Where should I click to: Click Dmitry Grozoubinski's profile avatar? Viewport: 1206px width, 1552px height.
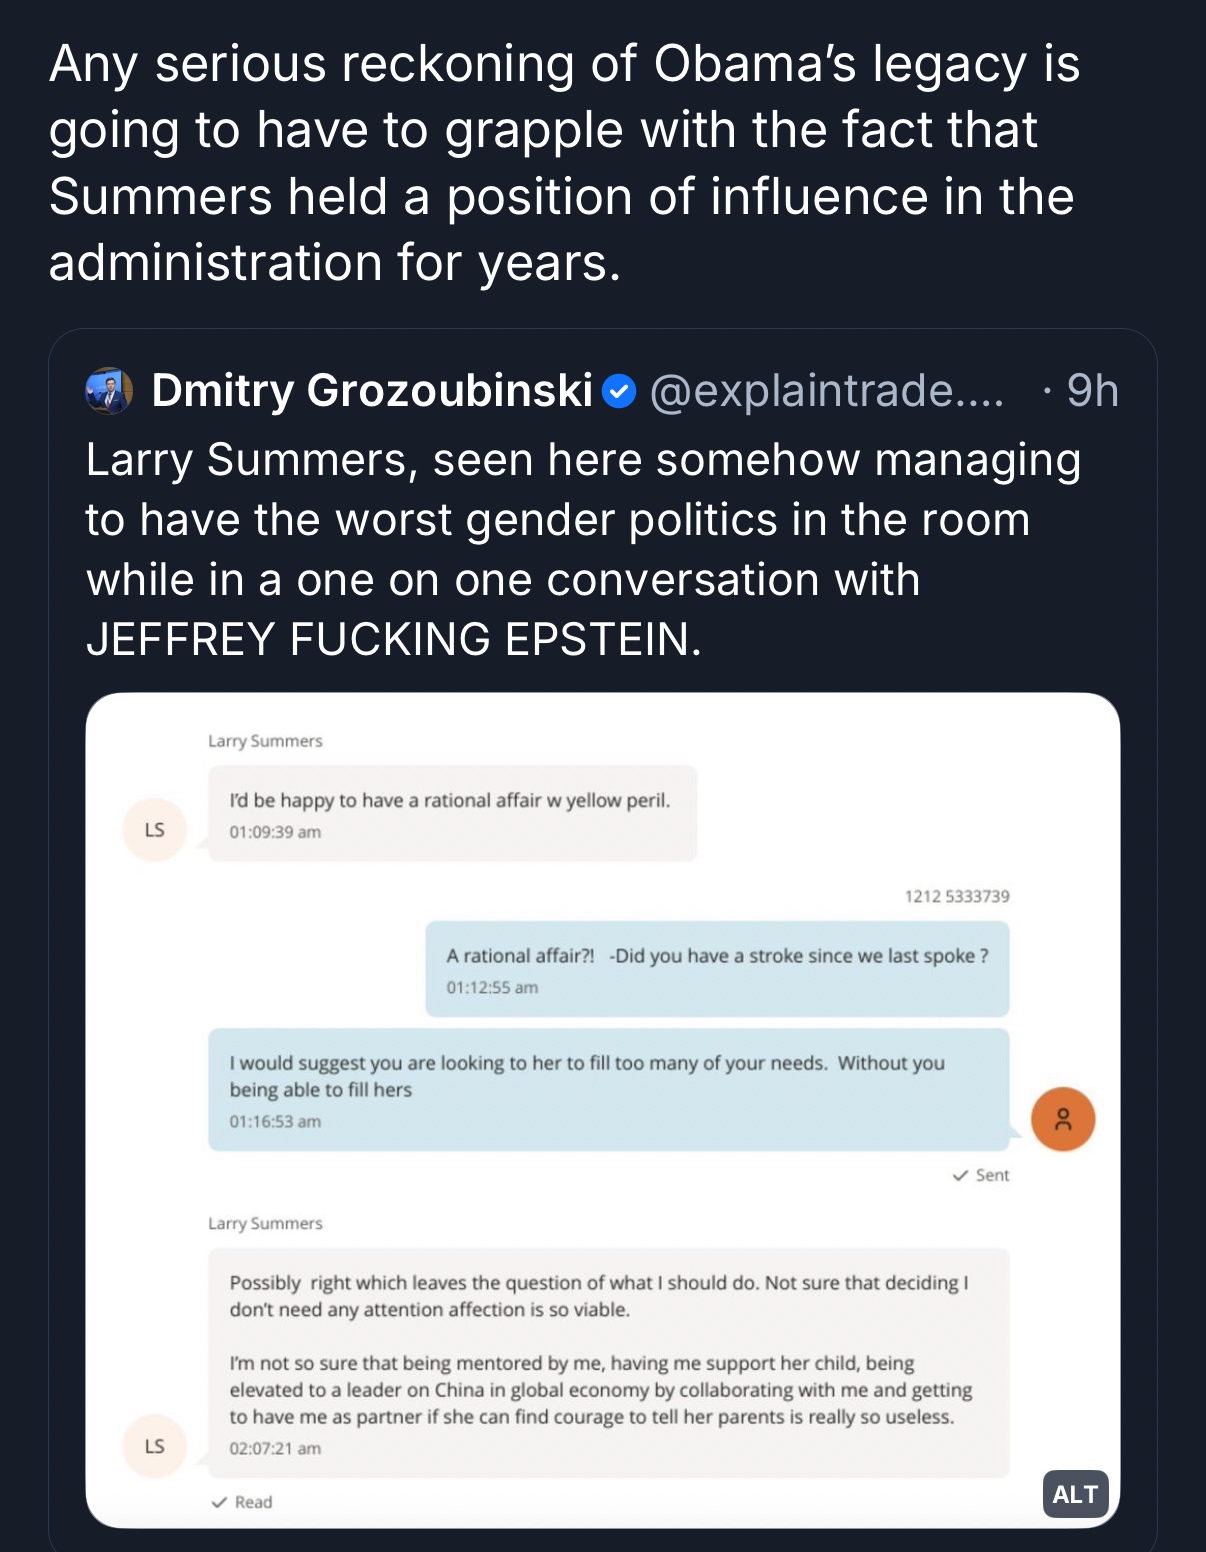[109, 391]
